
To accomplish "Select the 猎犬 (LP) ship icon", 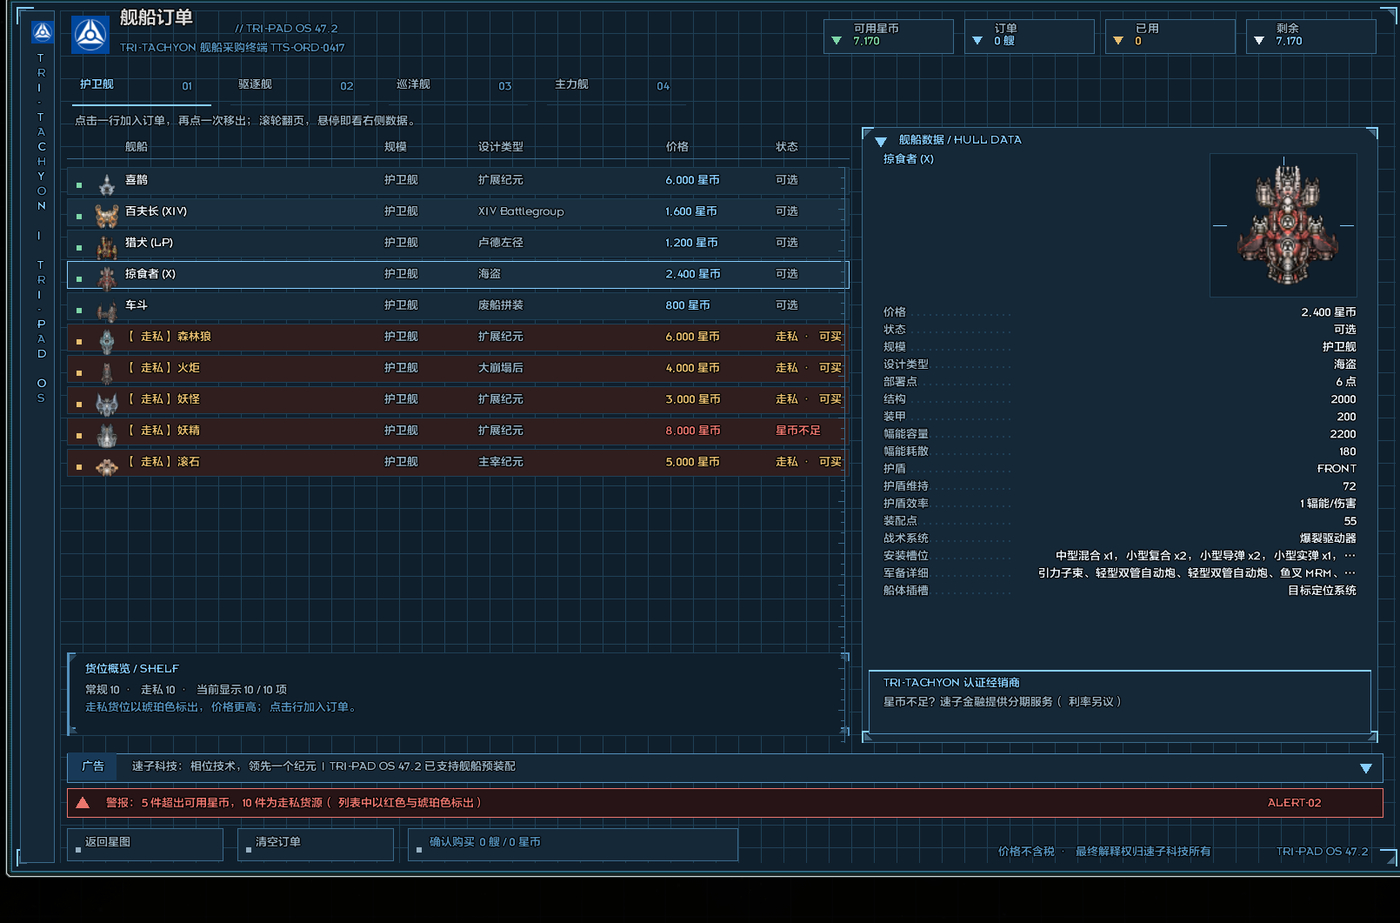I will (107, 246).
